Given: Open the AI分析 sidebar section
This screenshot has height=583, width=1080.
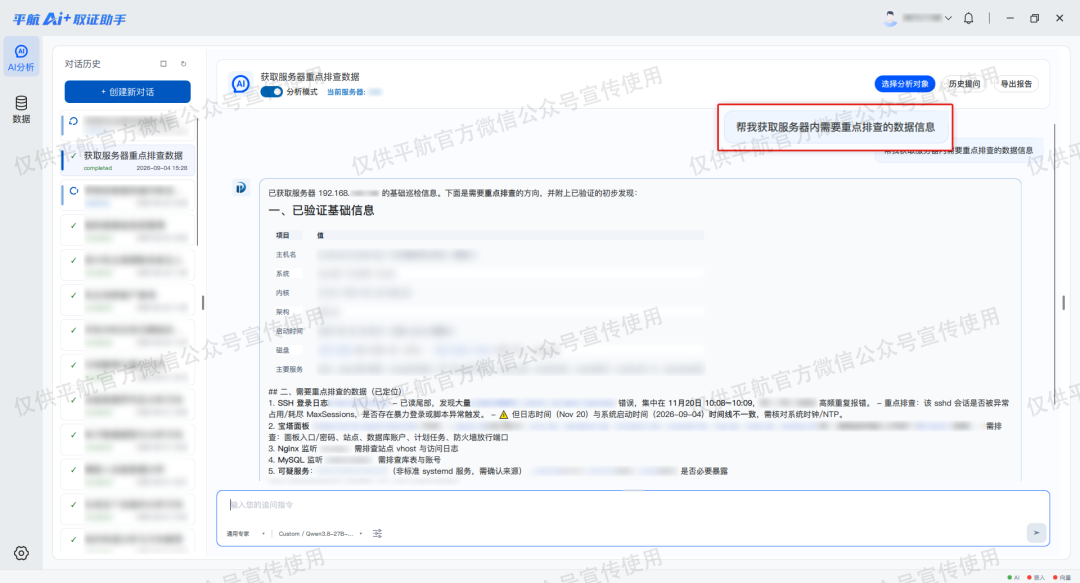Looking at the screenshot, I should 21,58.
